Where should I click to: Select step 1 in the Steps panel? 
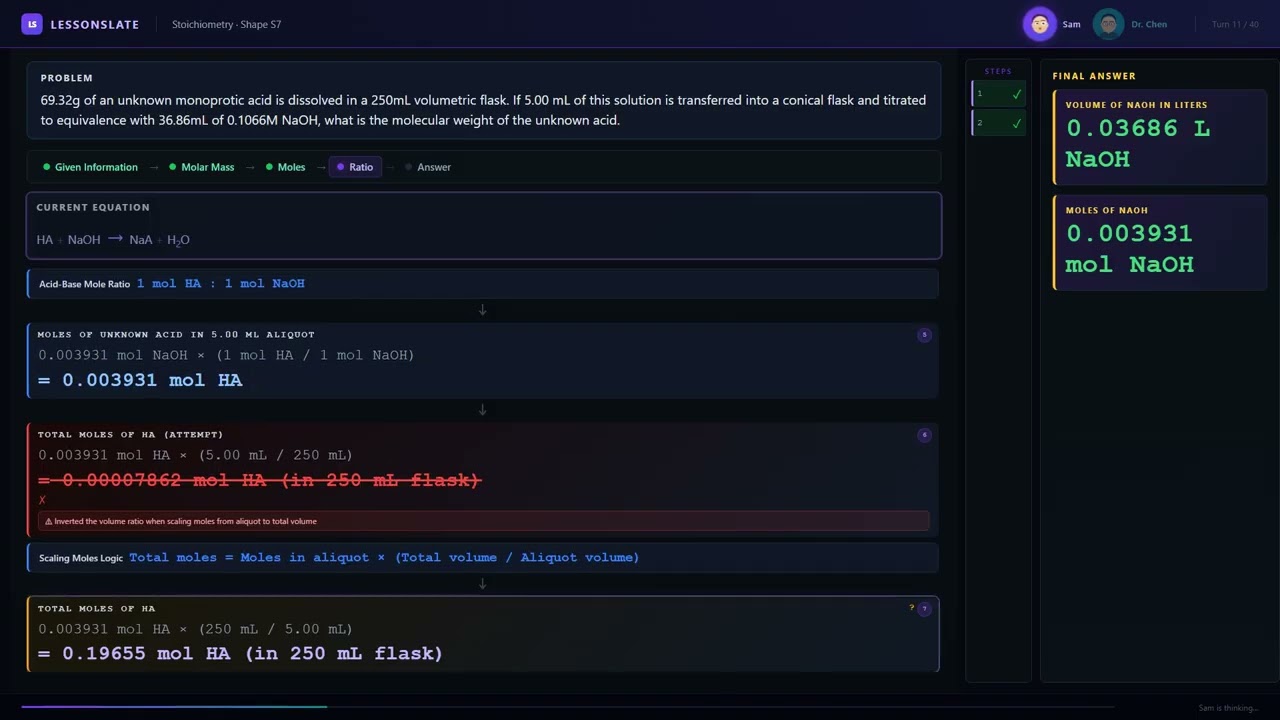(x=998, y=94)
